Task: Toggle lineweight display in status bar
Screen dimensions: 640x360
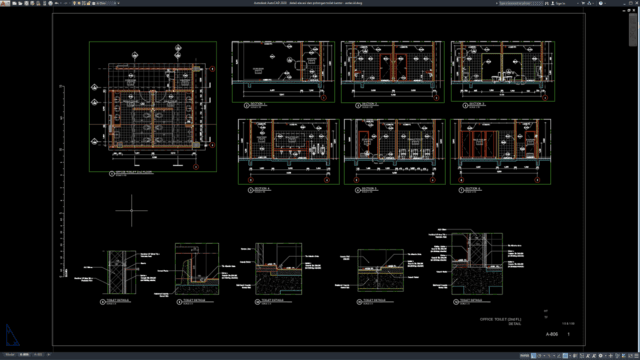Action: point(575,356)
